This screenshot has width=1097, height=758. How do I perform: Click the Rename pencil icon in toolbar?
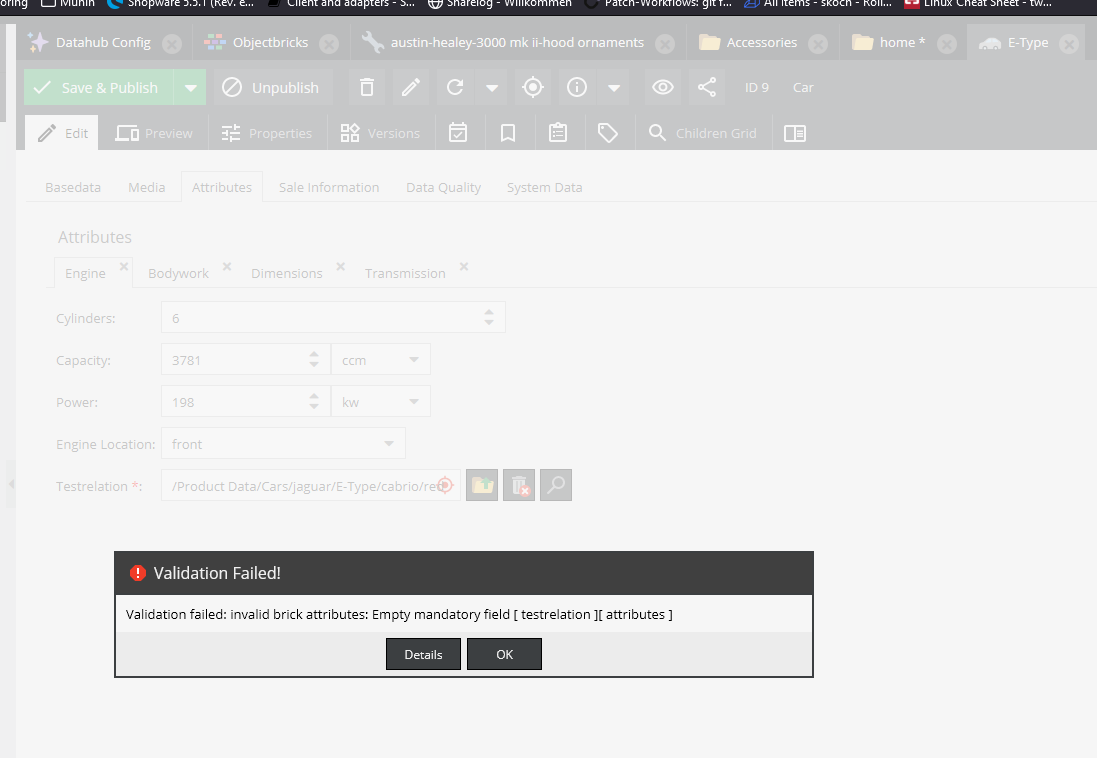click(410, 87)
